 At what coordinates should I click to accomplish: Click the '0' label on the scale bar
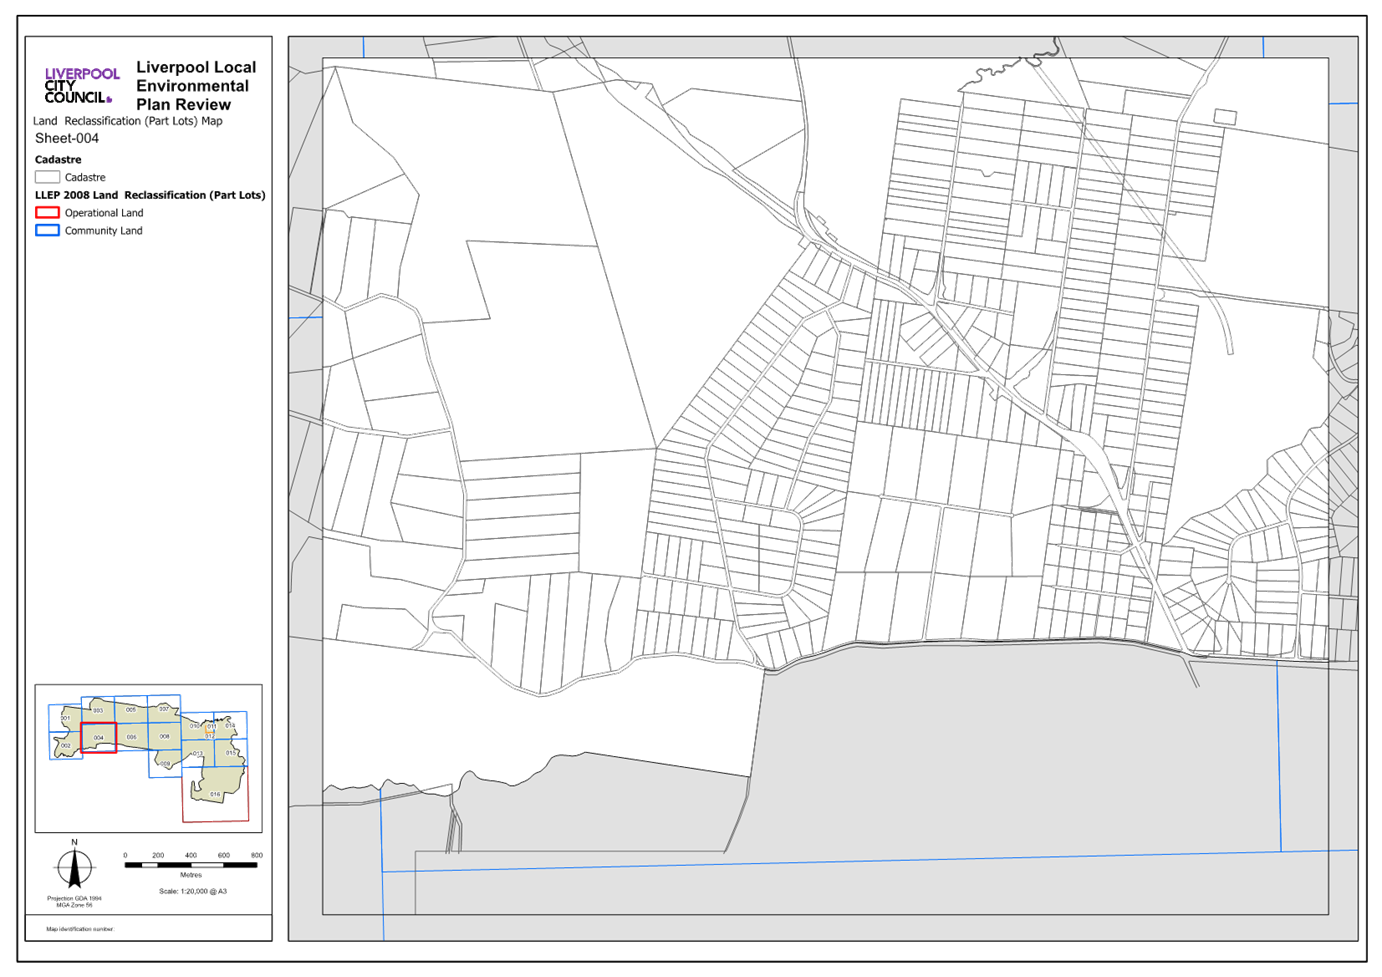[125, 855]
